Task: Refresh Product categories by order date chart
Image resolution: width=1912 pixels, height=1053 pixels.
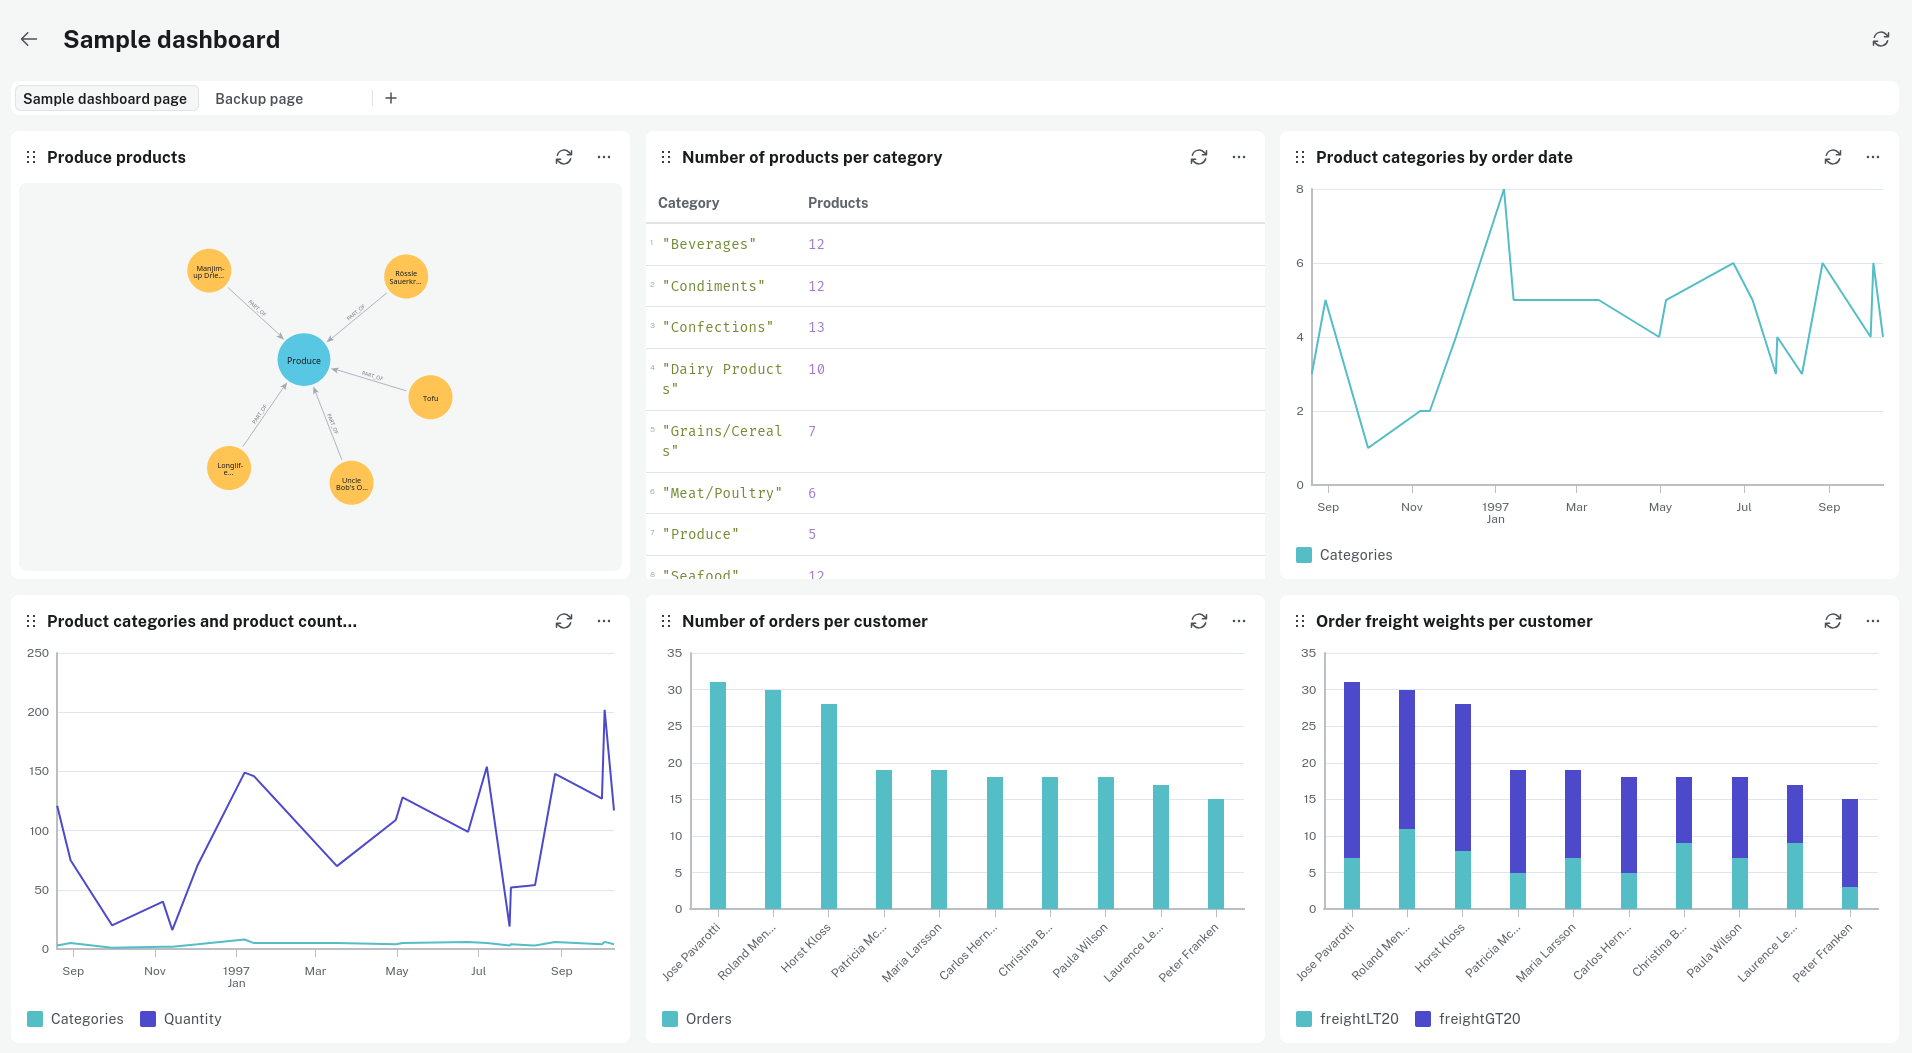Action: point(1832,157)
